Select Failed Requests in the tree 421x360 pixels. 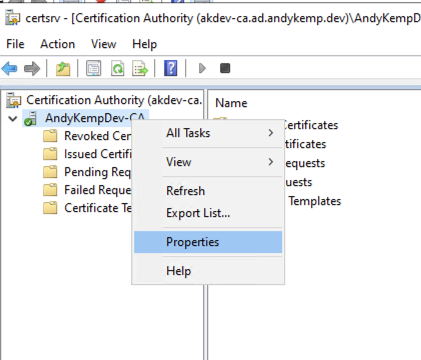pos(97,190)
